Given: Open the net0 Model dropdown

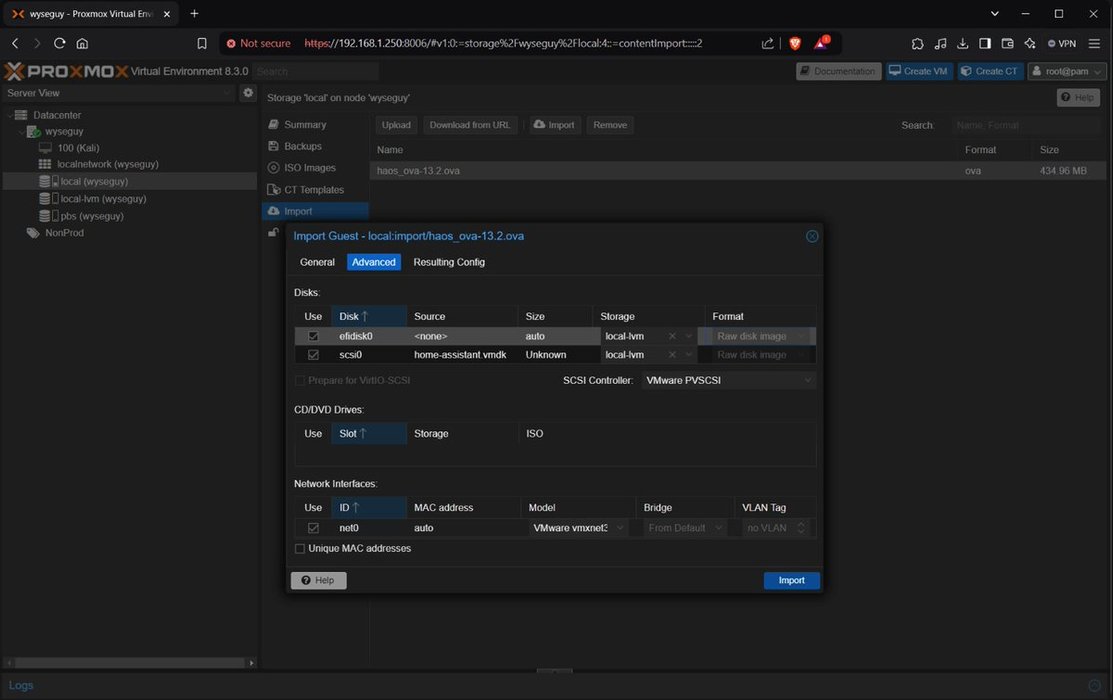Looking at the screenshot, I should tap(579, 528).
